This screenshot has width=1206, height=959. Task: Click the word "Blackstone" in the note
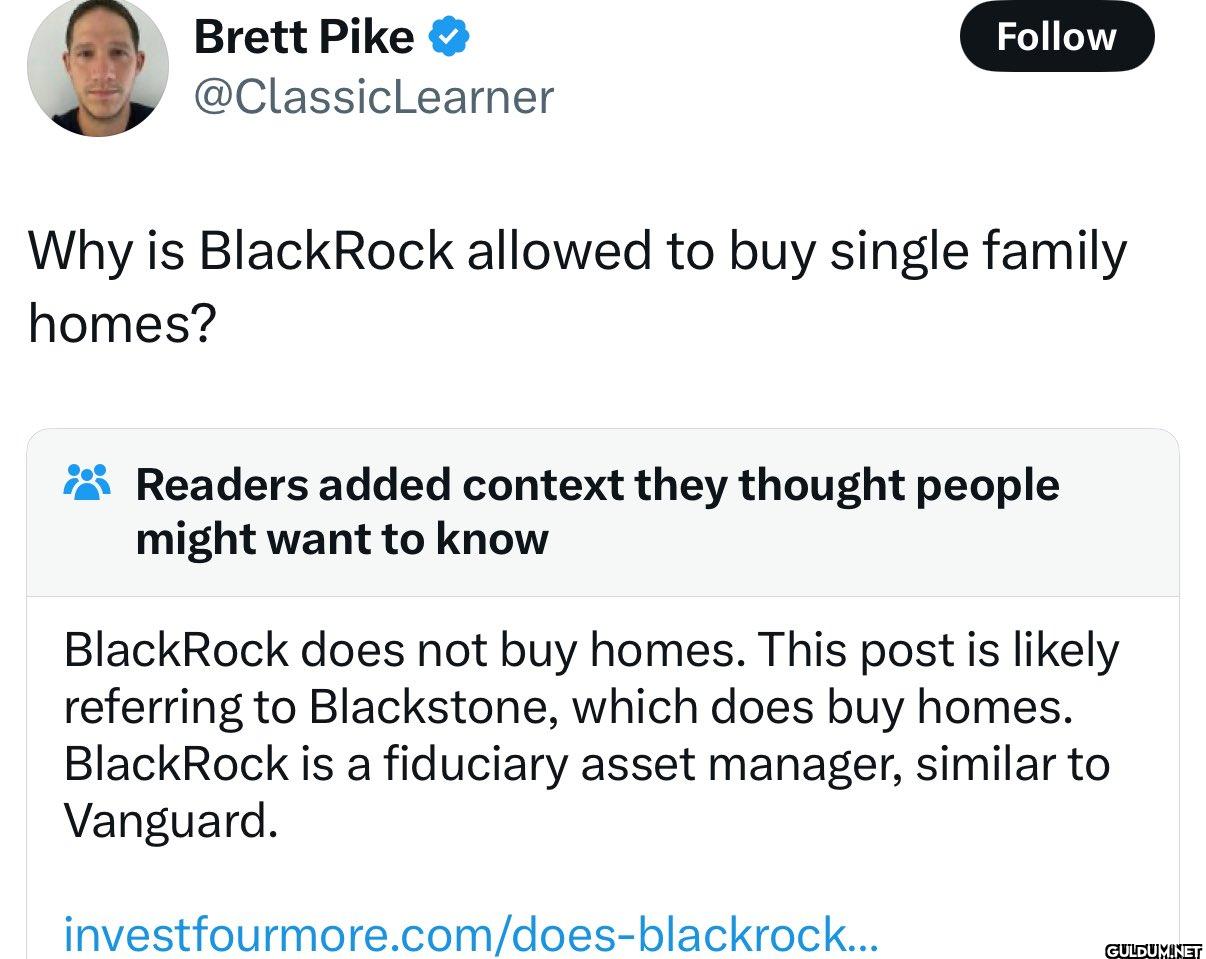pyautogui.click(x=431, y=707)
